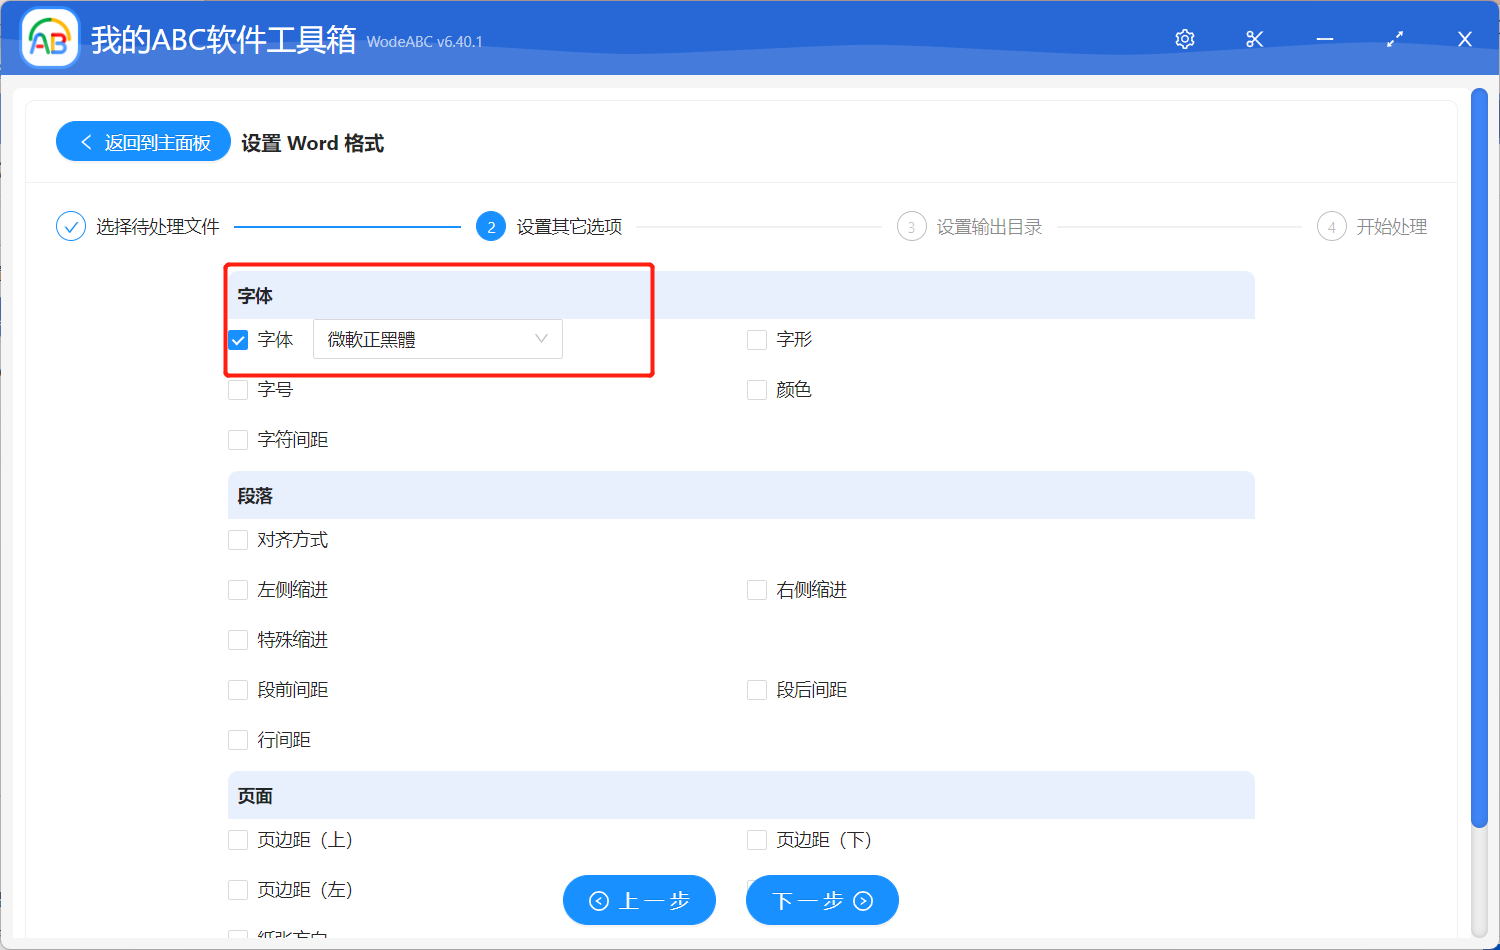This screenshot has width=1500, height=950.
Task: Click the blue step 2 number icon
Action: 491,226
